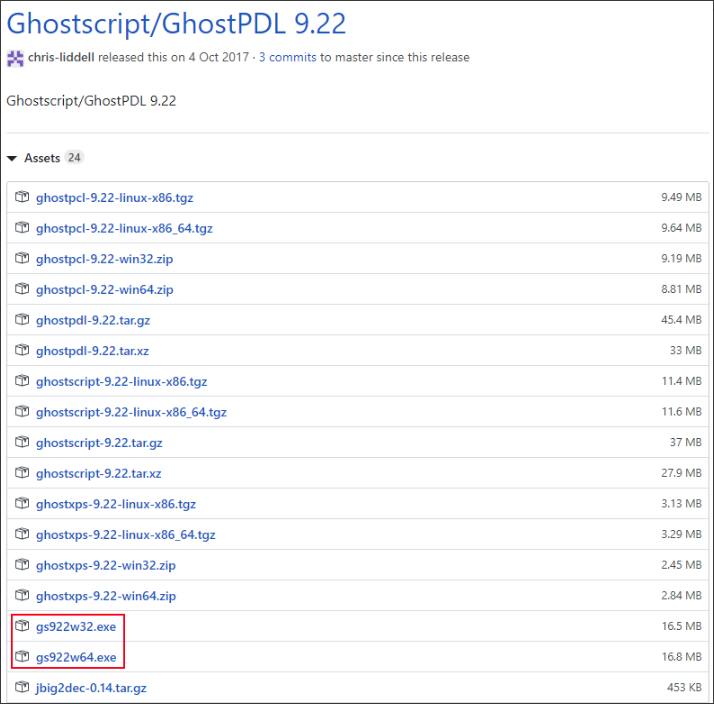Viewport: 714px width, 704px height.
Task: Download ghostpdl-9.22.tar.xz archive
Action: 92,351
